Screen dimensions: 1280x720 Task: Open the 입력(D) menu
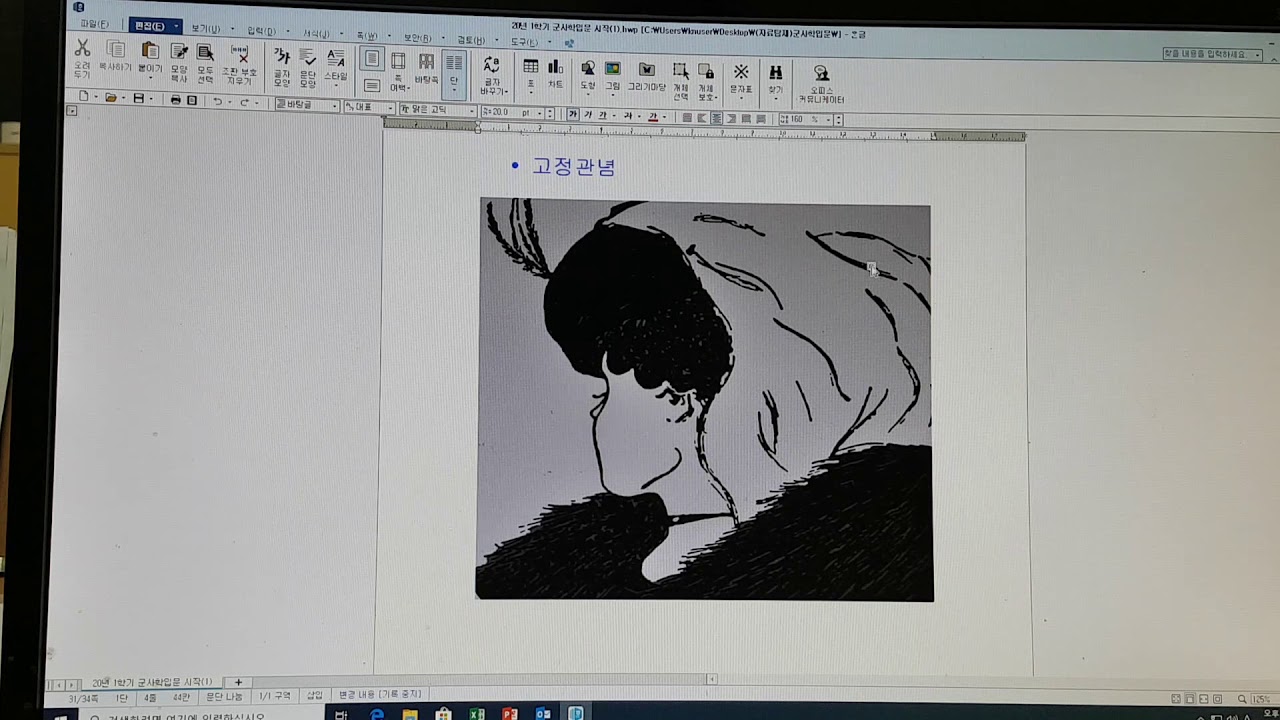point(261,31)
